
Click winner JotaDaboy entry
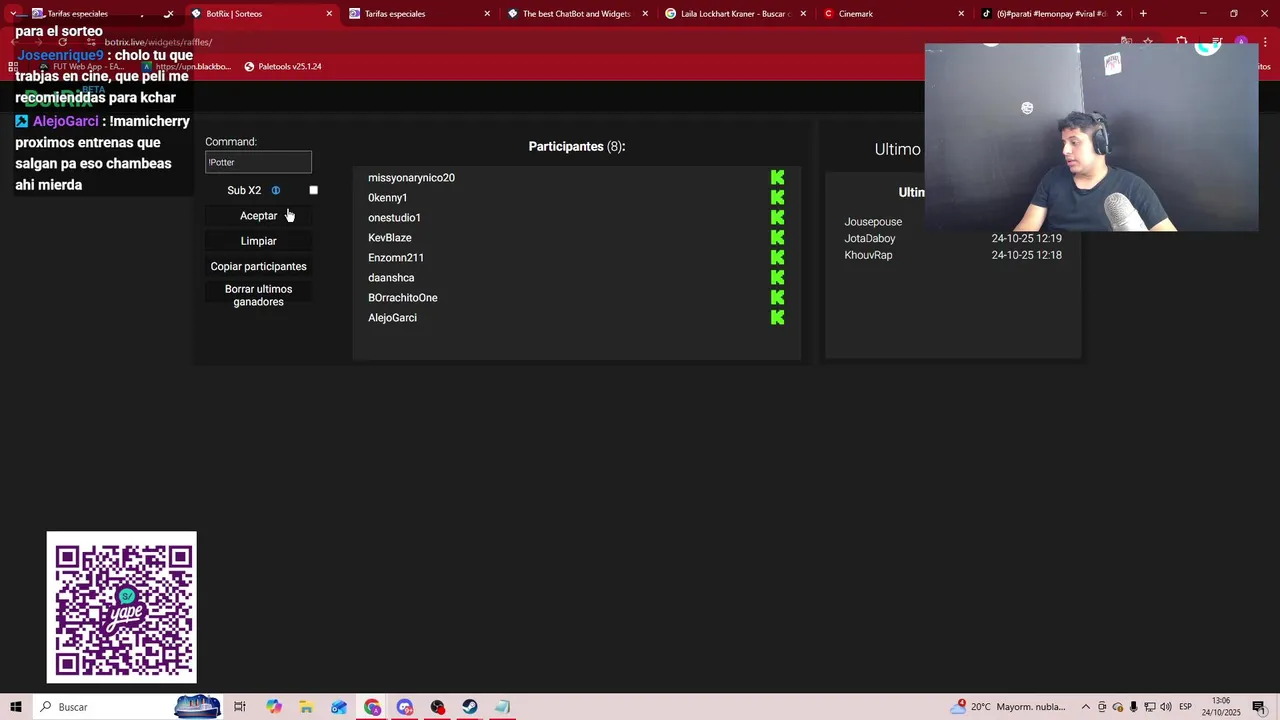[x=870, y=239]
